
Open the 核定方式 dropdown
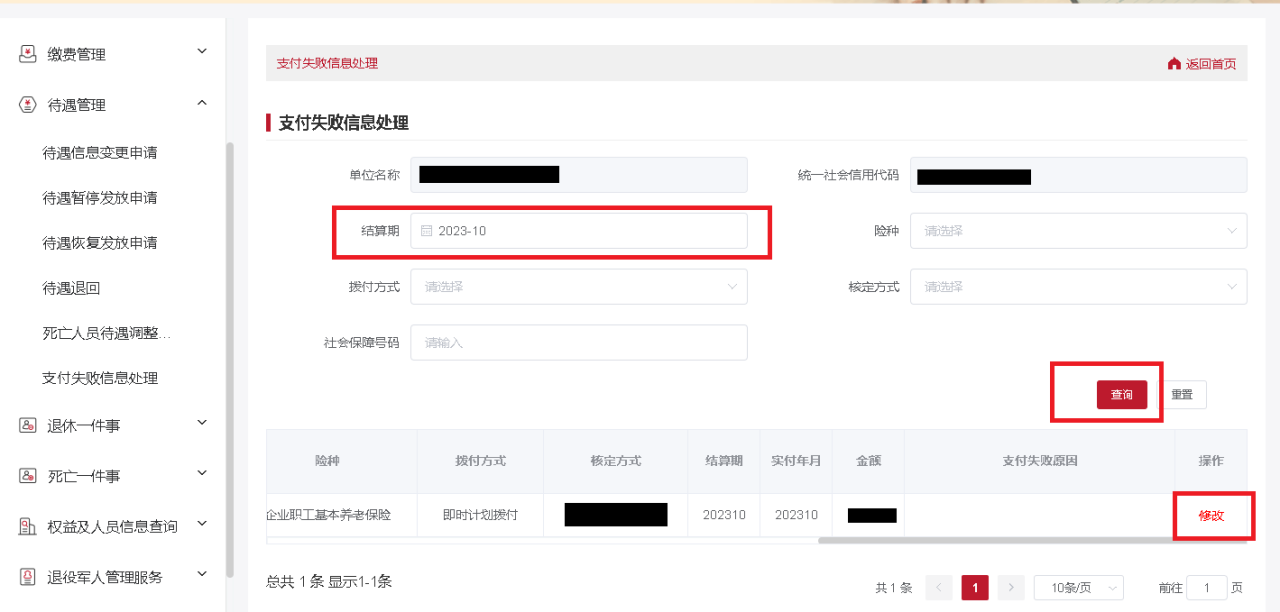[1077, 287]
